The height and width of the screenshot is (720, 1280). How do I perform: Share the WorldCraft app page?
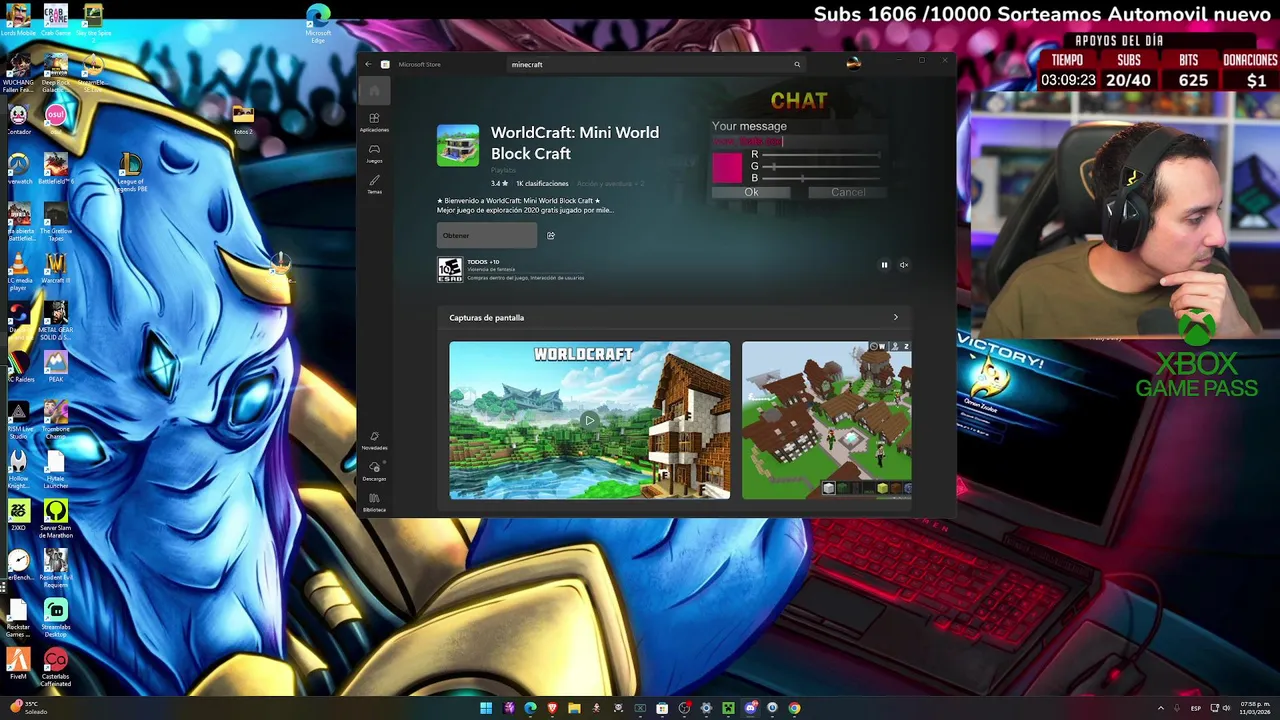click(x=550, y=235)
